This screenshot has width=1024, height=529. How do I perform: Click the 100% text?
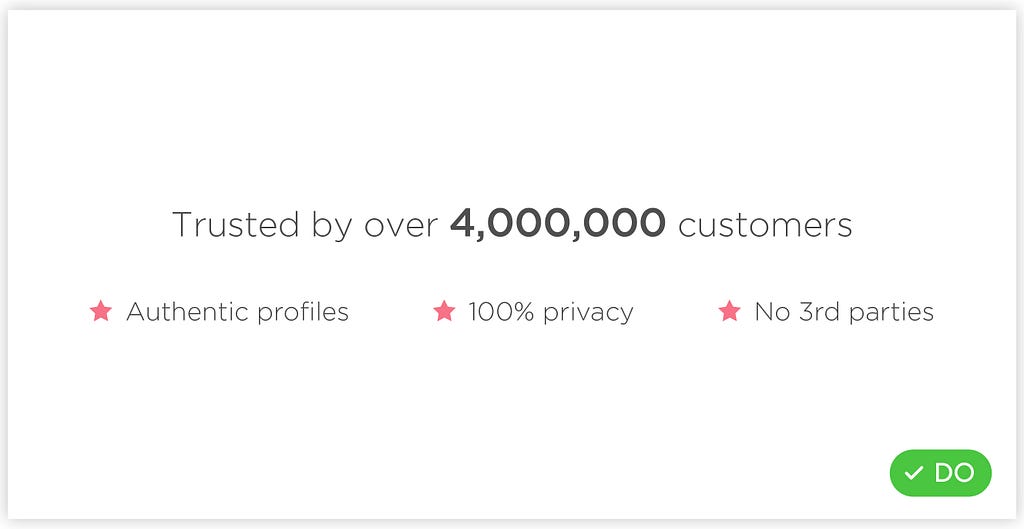(502, 312)
